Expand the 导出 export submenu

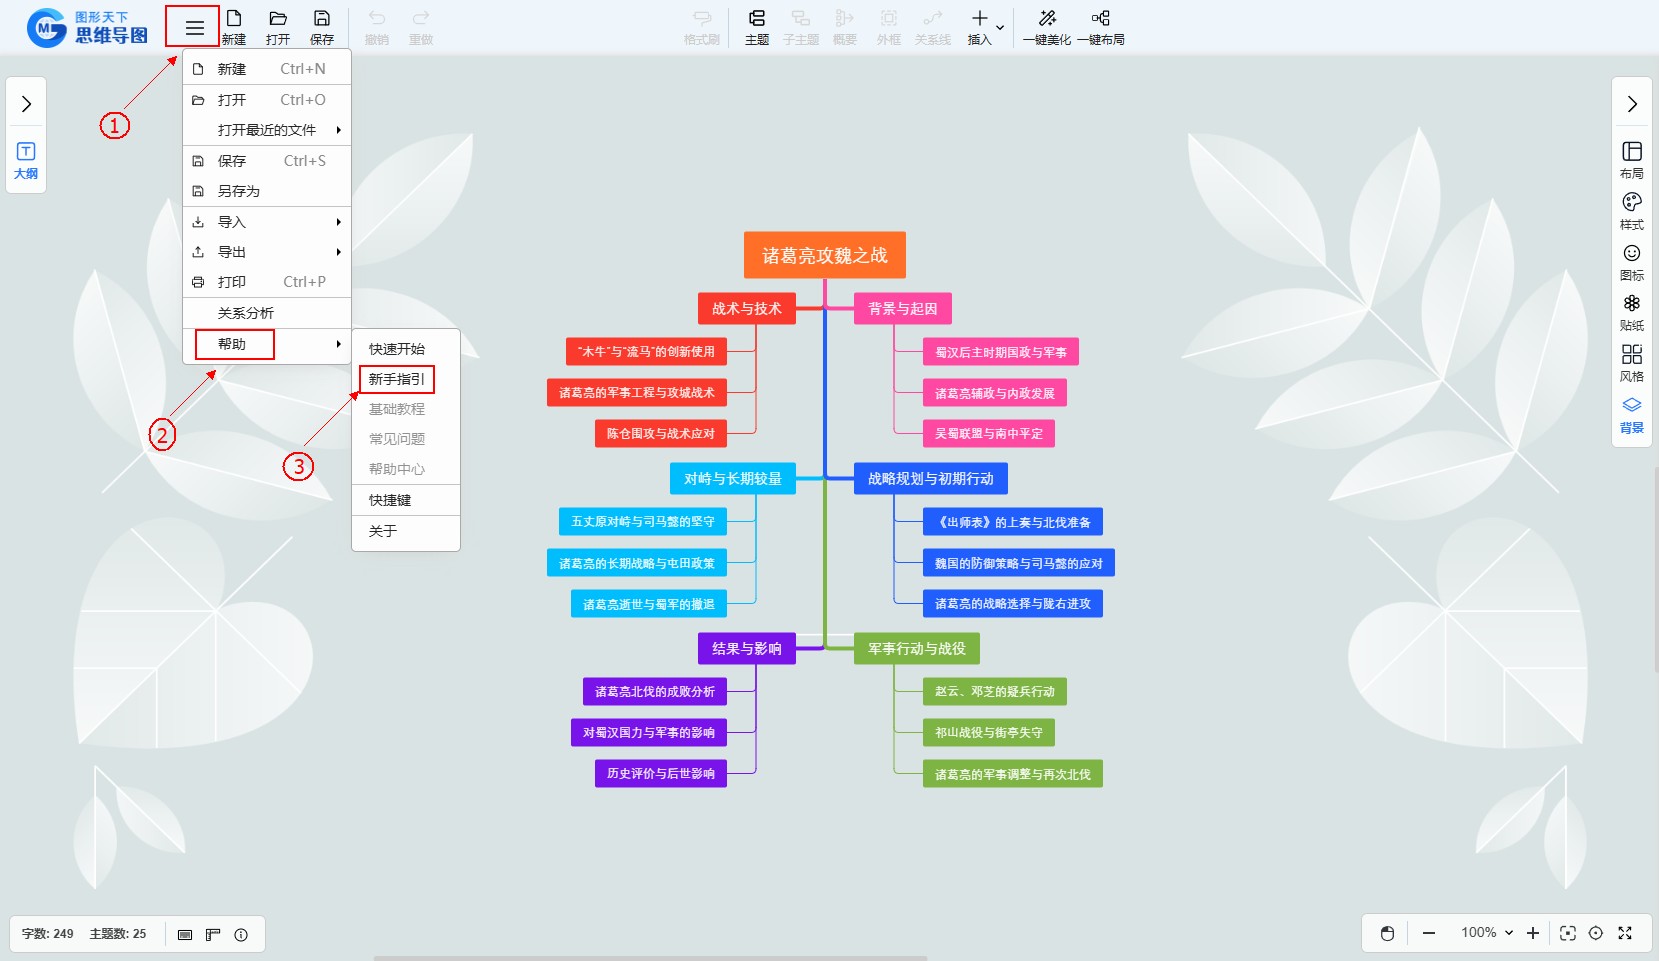click(x=266, y=252)
